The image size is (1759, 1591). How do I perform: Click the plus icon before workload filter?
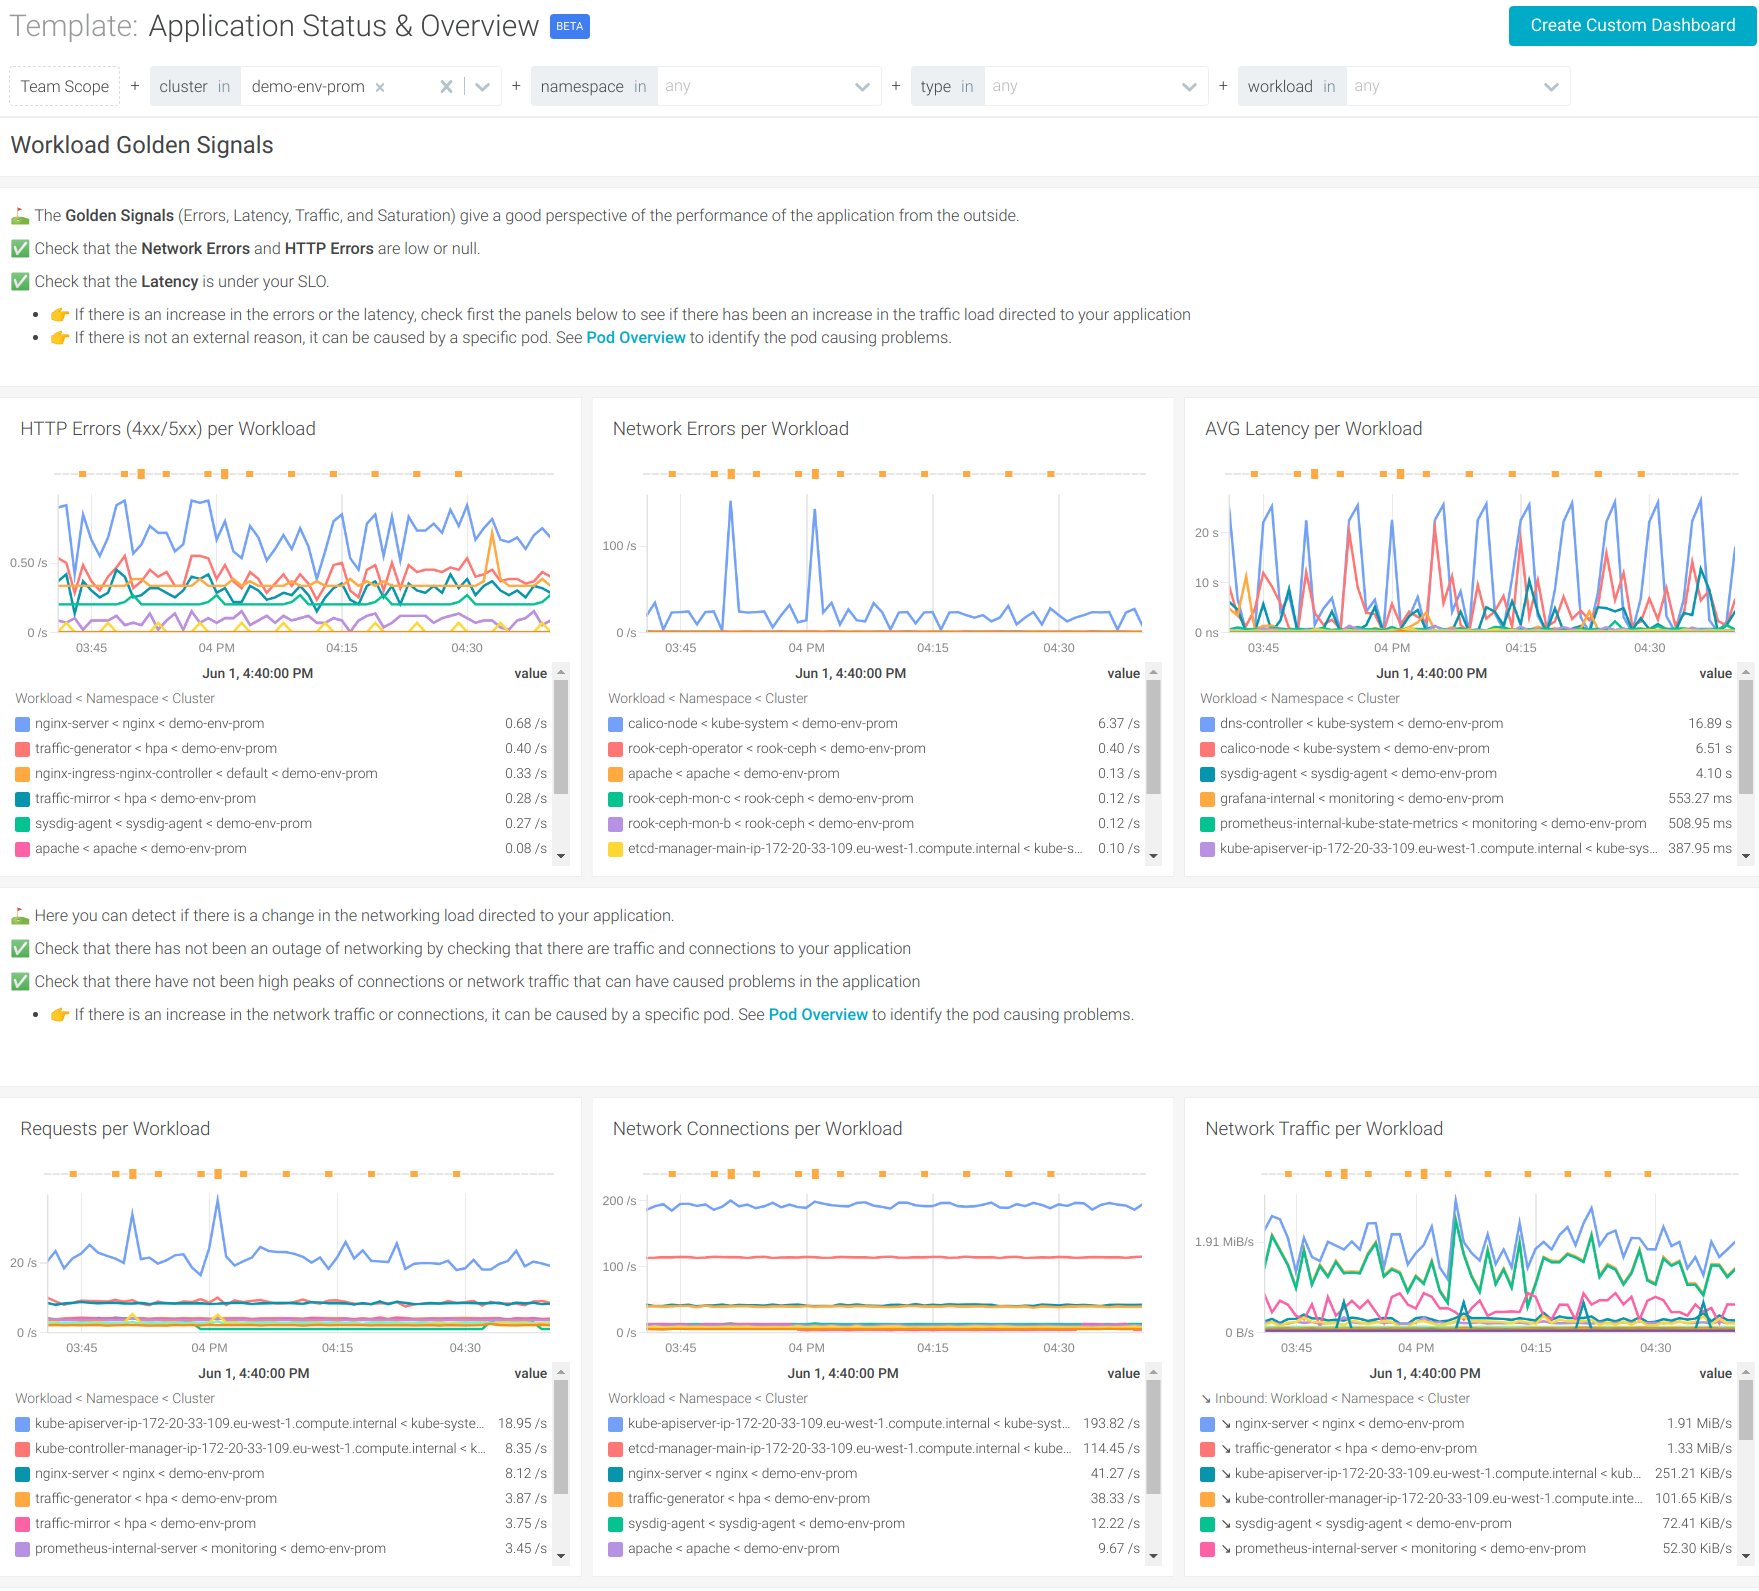(1223, 86)
